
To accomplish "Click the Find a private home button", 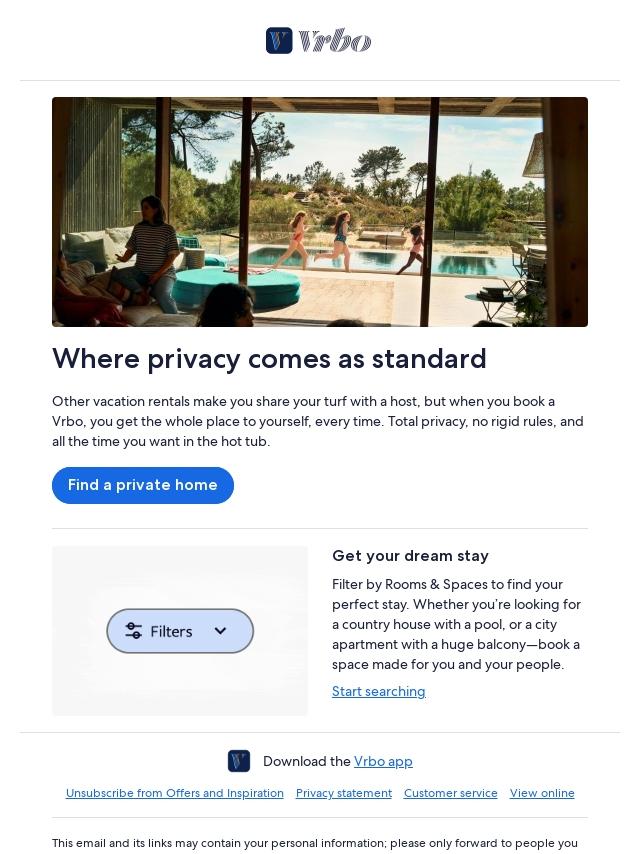I will point(143,485).
